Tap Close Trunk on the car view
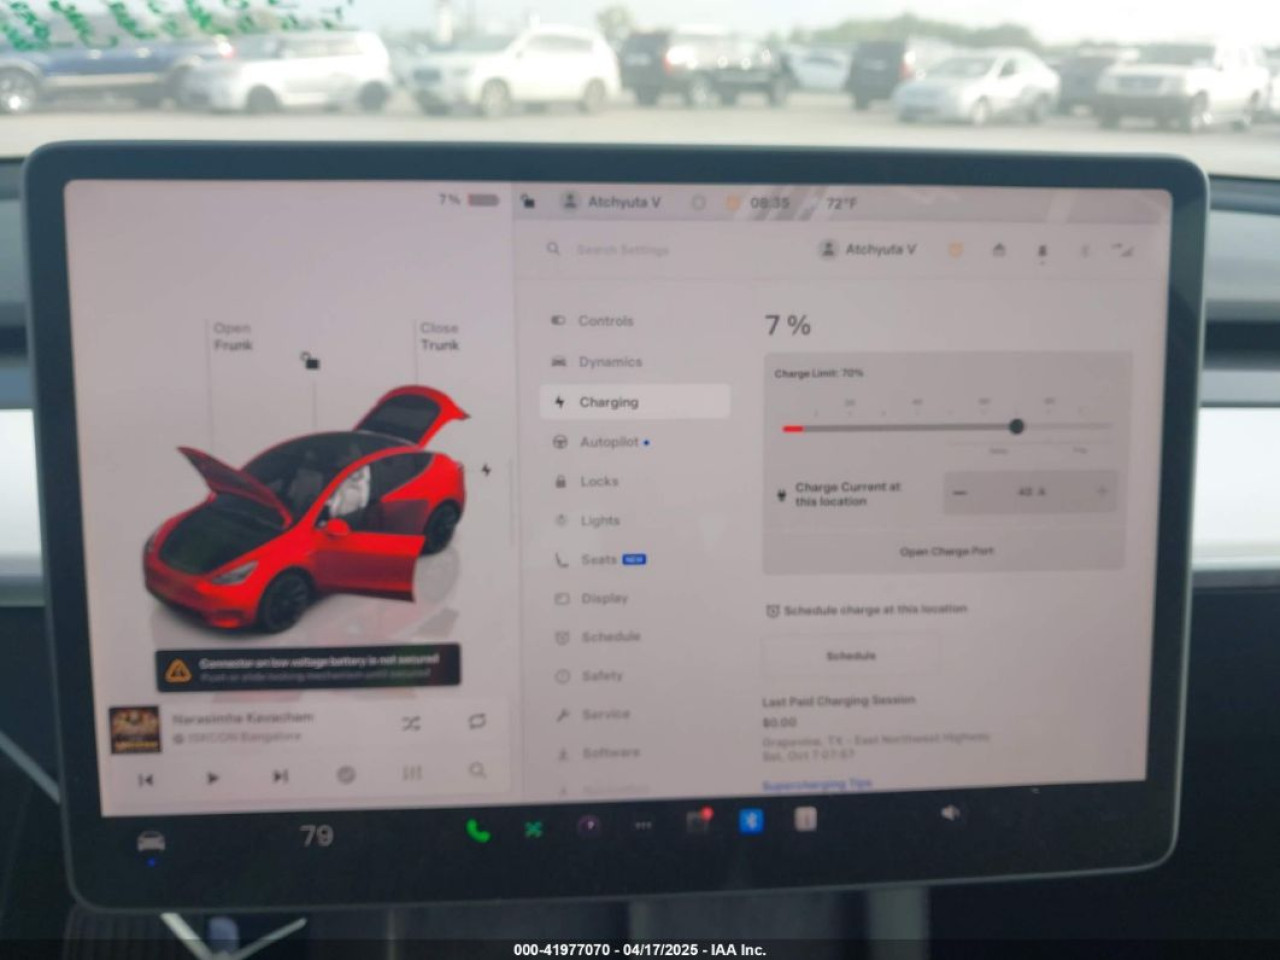Viewport: 1280px width, 960px height. [439, 336]
